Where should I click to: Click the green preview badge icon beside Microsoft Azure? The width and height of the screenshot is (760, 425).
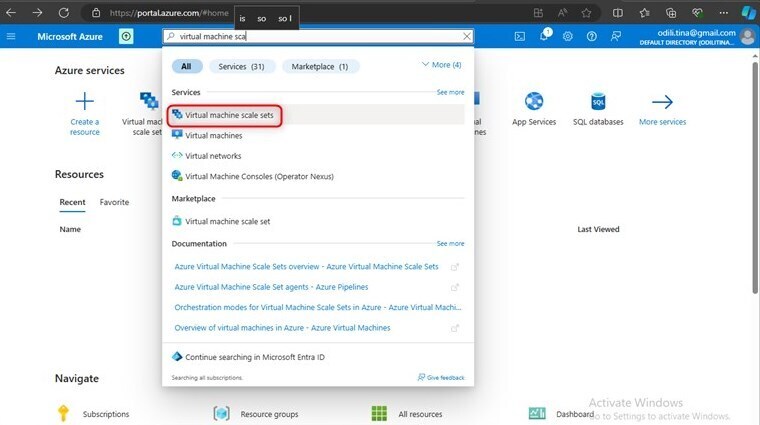click(x=126, y=36)
